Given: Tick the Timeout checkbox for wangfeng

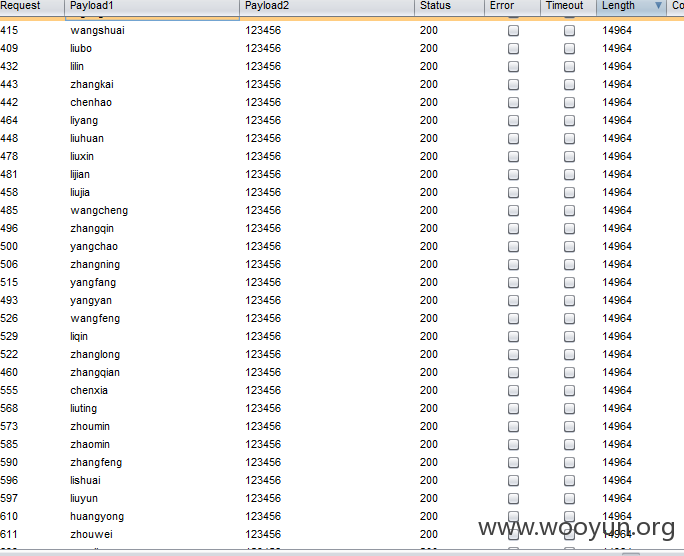Looking at the screenshot, I should [569, 318].
